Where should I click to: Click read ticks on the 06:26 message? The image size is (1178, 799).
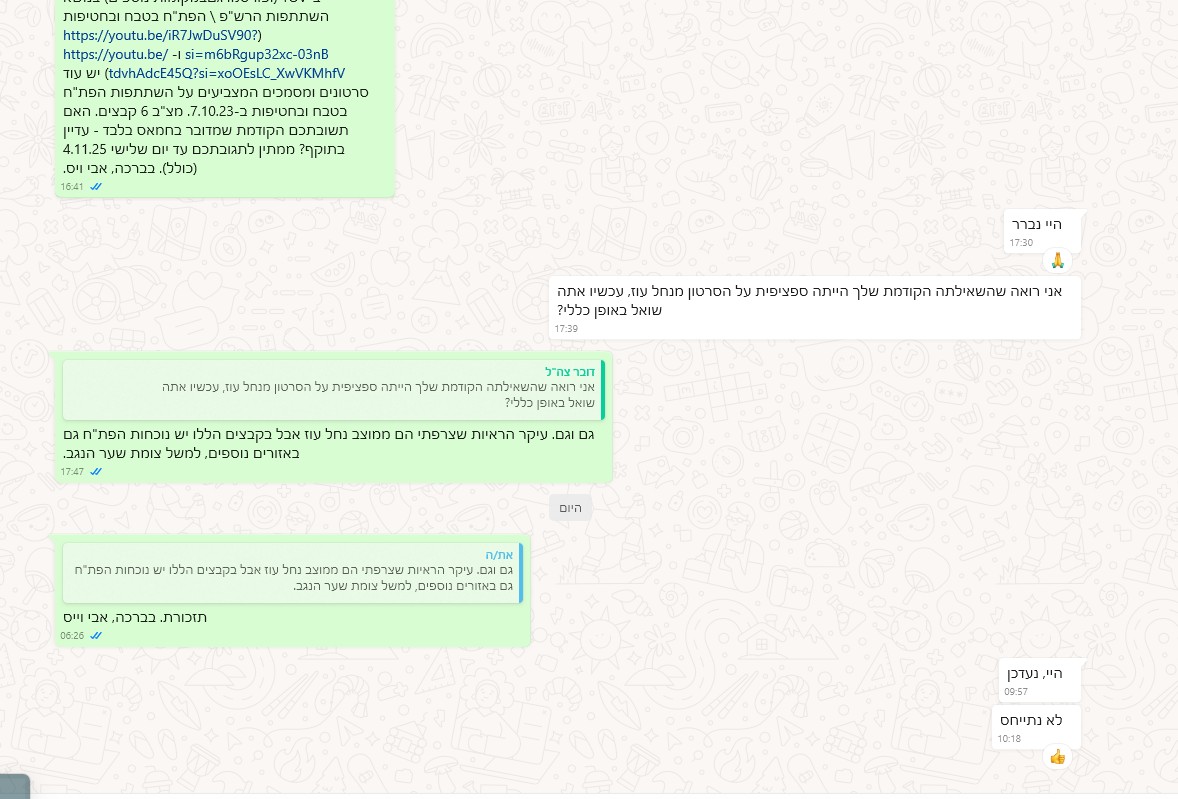[96, 635]
